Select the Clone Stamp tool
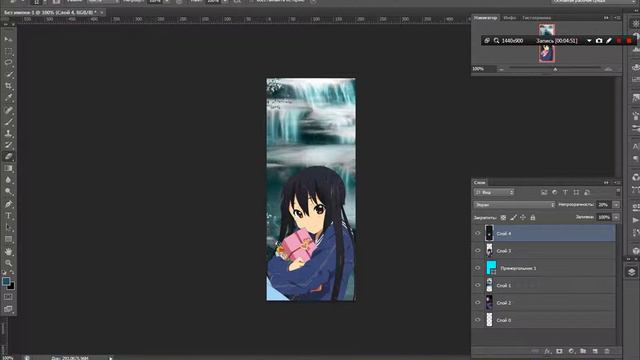Viewport: 640px width, 360px height. [8, 133]
